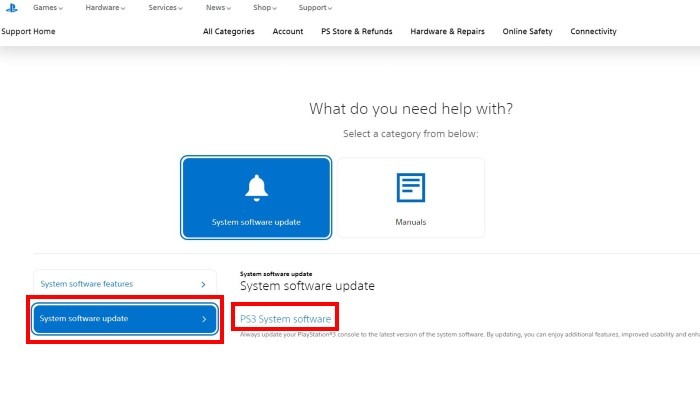
Task: Click the bell icon in System software update tile
Action: click(x=256, y=187)
